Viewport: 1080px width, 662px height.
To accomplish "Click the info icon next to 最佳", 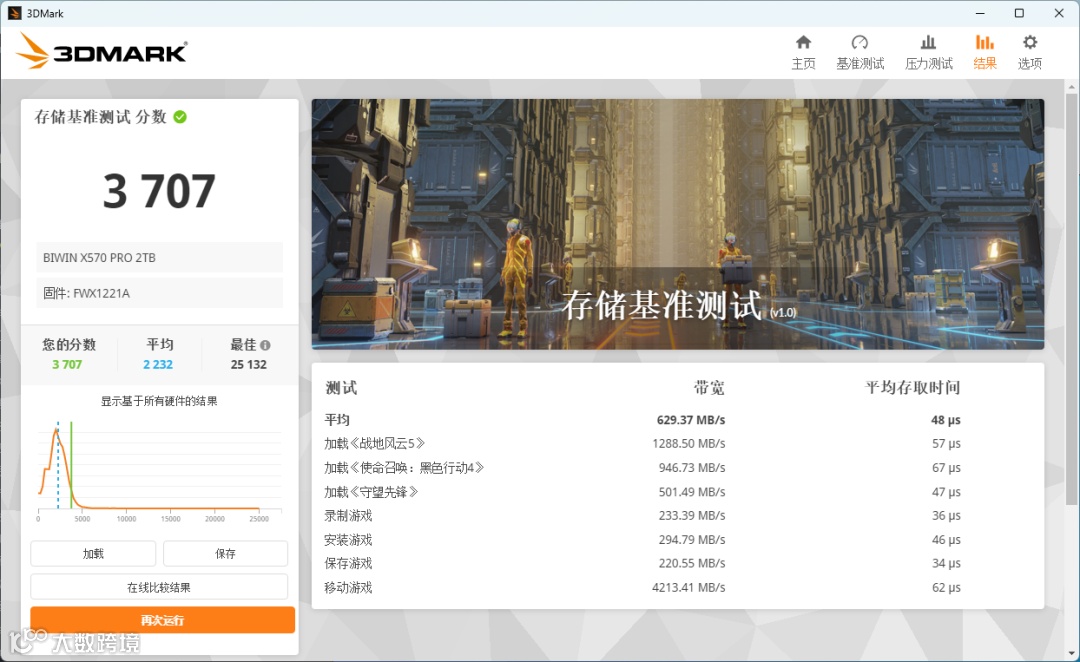I will (265, 345).
